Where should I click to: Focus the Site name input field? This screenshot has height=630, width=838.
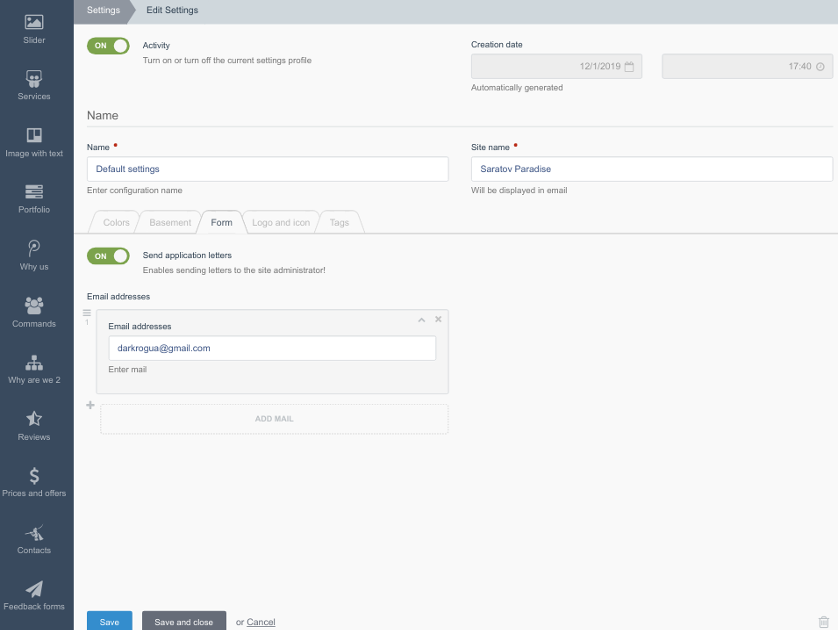(x=651, y=169)
